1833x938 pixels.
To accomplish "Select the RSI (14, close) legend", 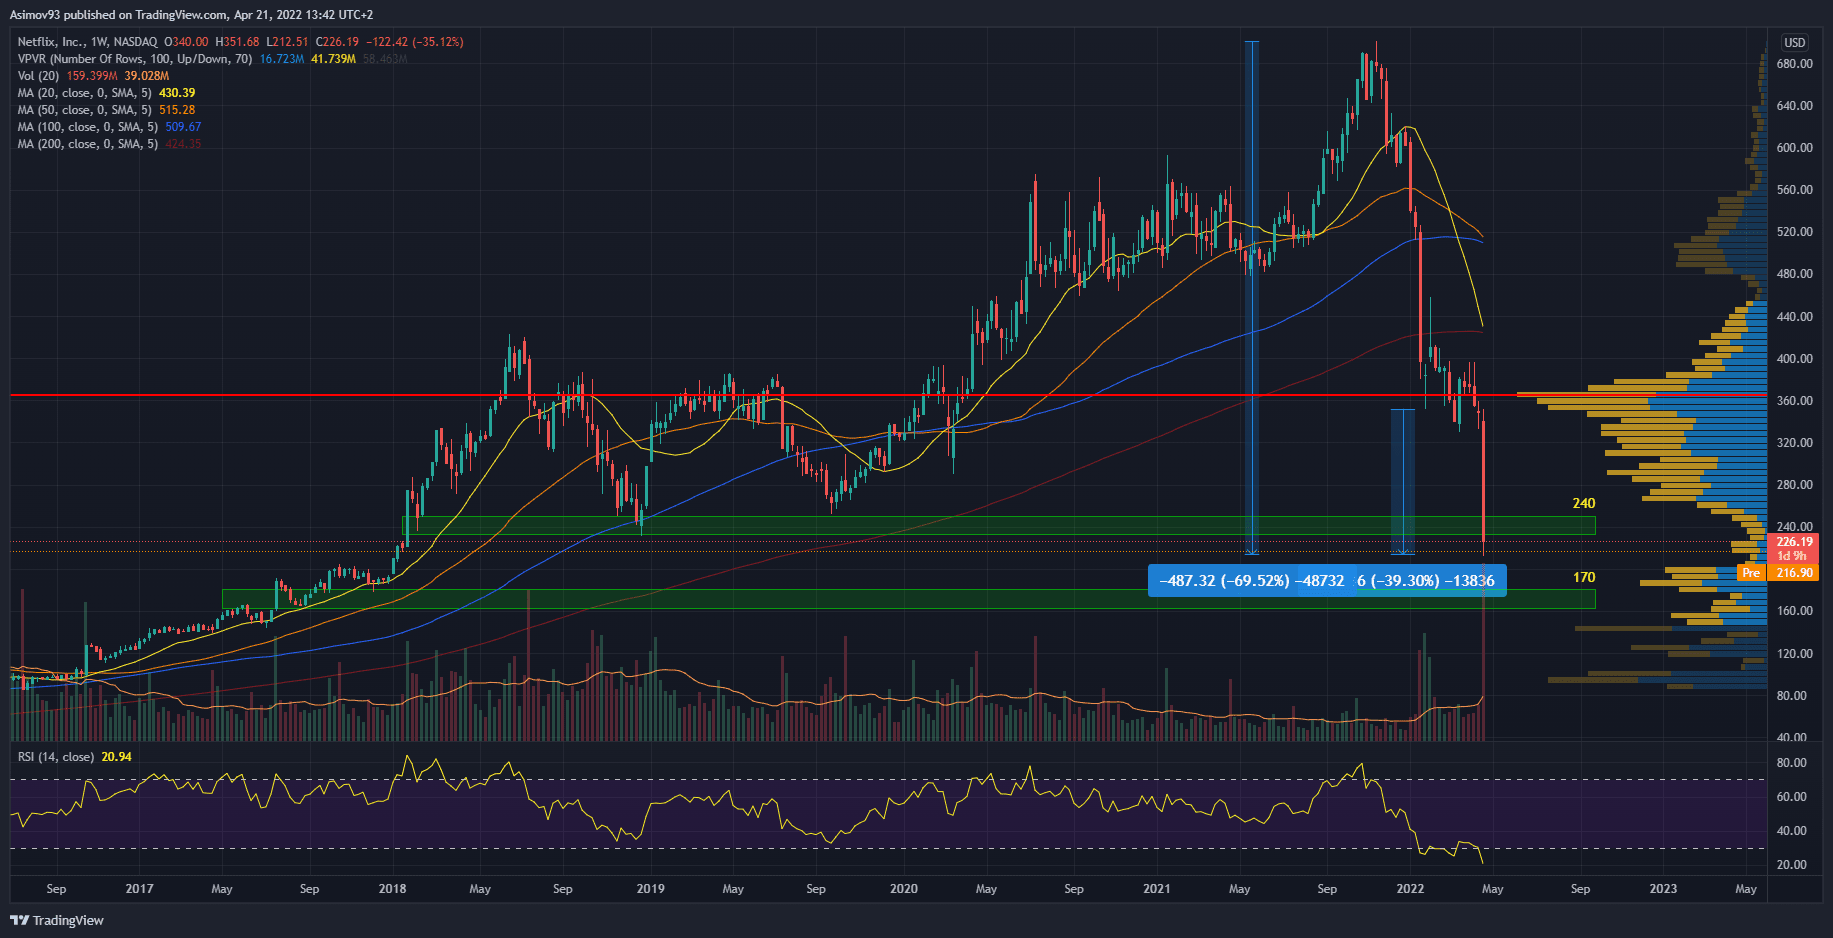I will (x=56, y=757).
